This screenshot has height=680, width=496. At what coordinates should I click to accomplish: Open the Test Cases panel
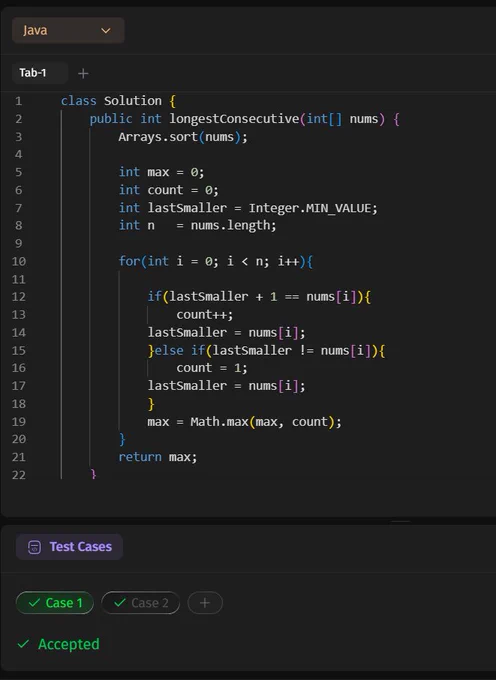(69, 546)
